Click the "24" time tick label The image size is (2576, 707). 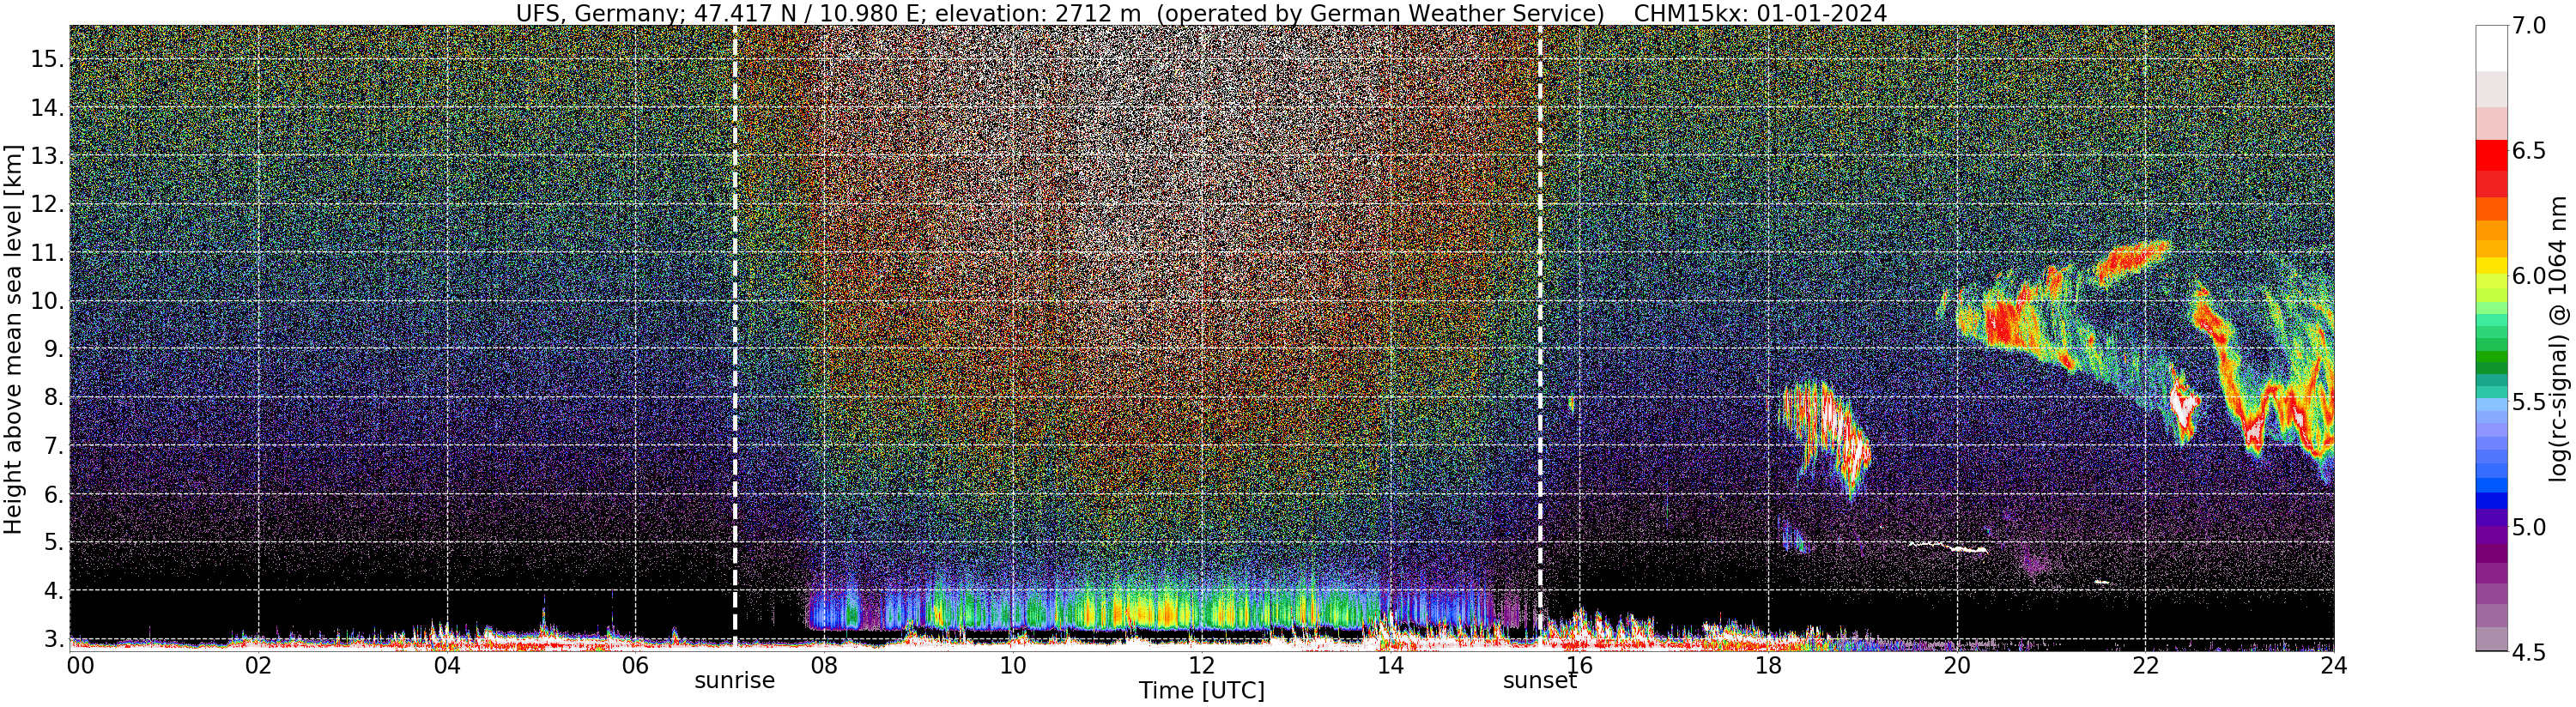[2334, 665]
